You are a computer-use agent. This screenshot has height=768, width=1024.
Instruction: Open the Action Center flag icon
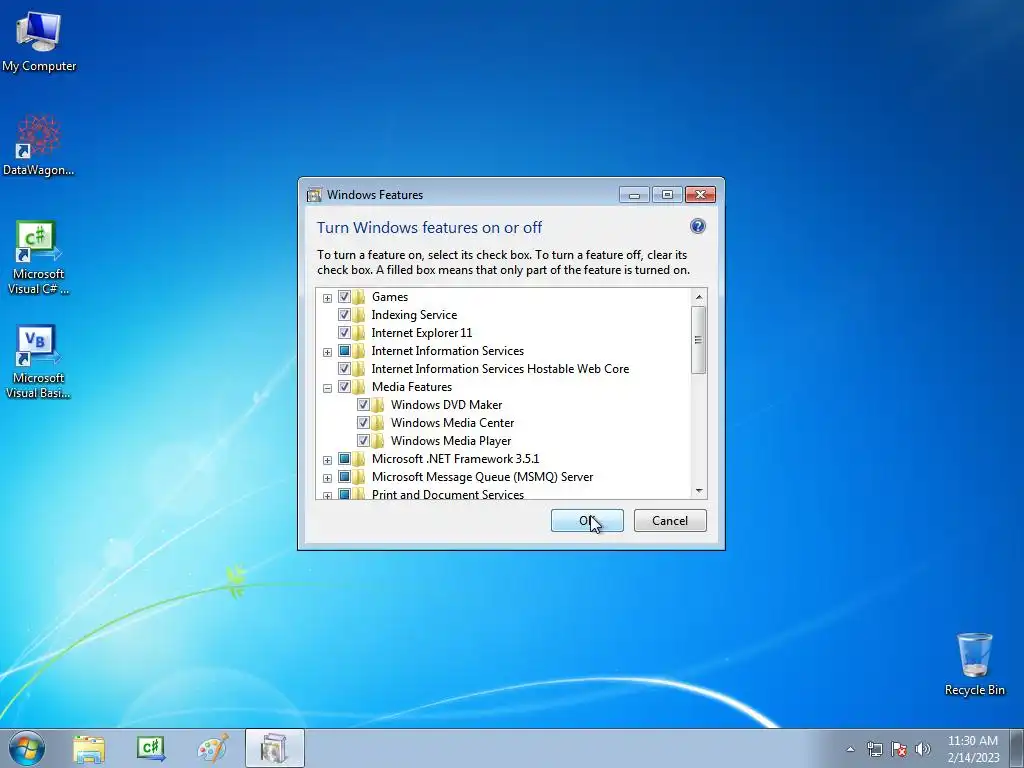point(899,749)
